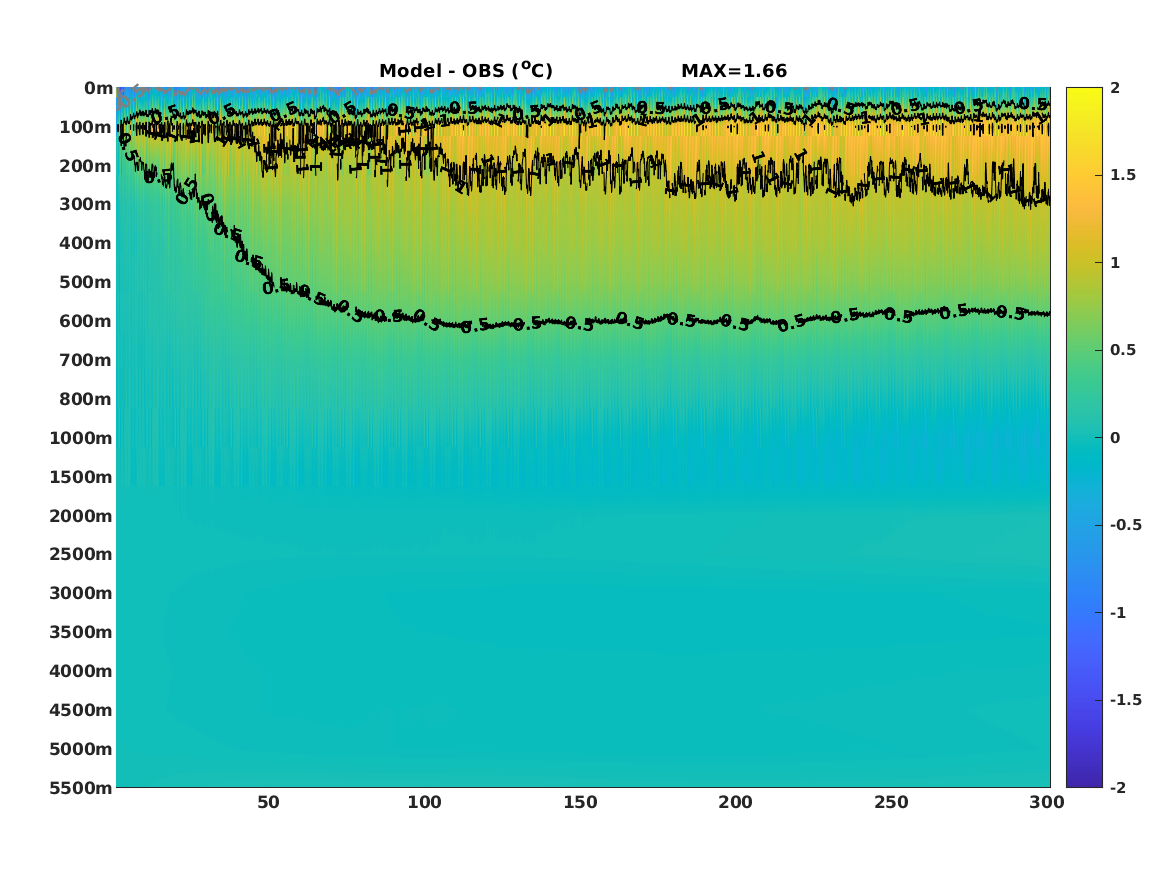Click the colorbar tick label '2'
The width and height of the screenshot is (1167, 875).
click(x=1115, y=88)
